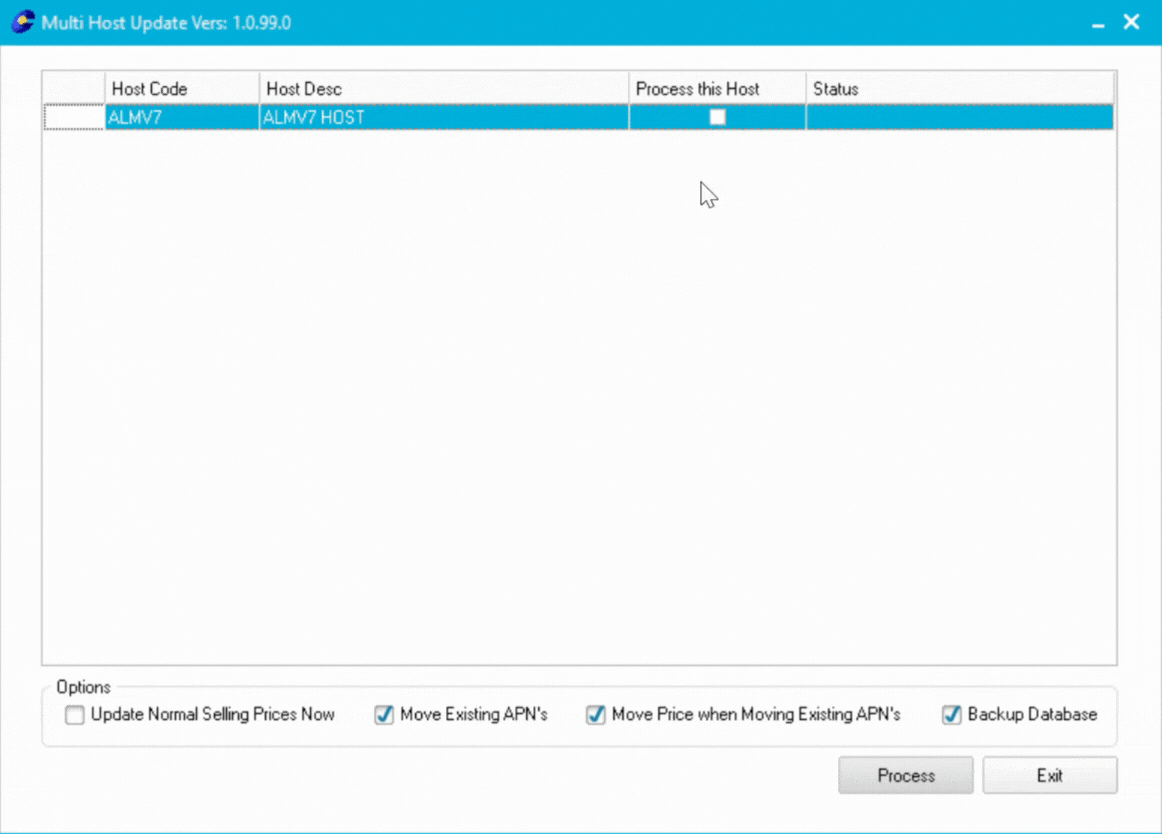This screenshot has height=834, width=1162.
Task: Click the Exit button
Action: tap(1049, 775)
